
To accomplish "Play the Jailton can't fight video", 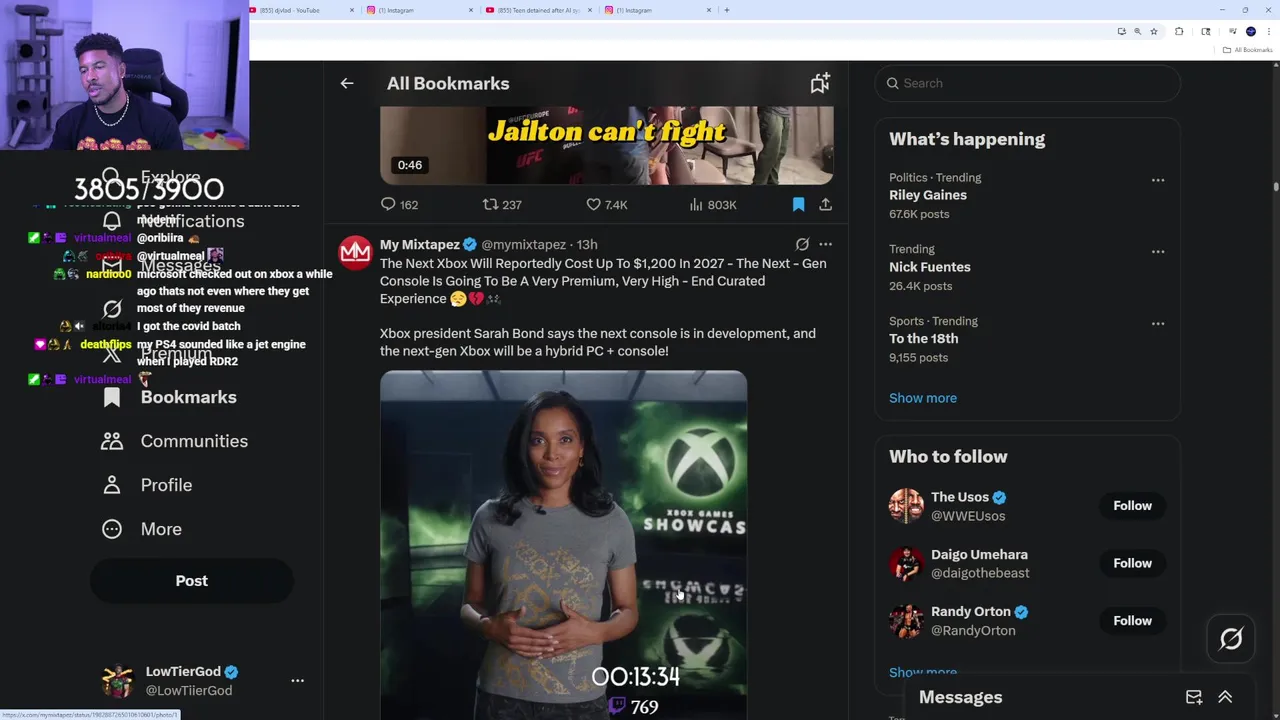I will (606, 145).
